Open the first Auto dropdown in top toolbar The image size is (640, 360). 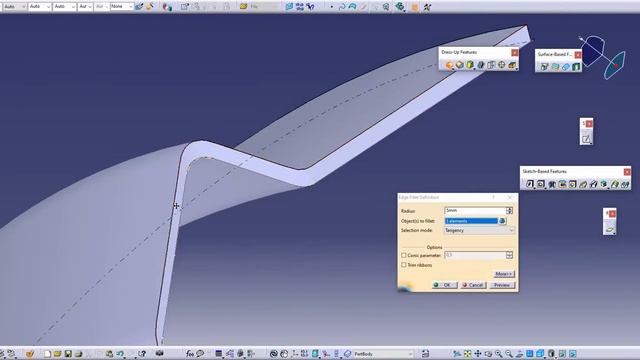click(x=14, y=7)
